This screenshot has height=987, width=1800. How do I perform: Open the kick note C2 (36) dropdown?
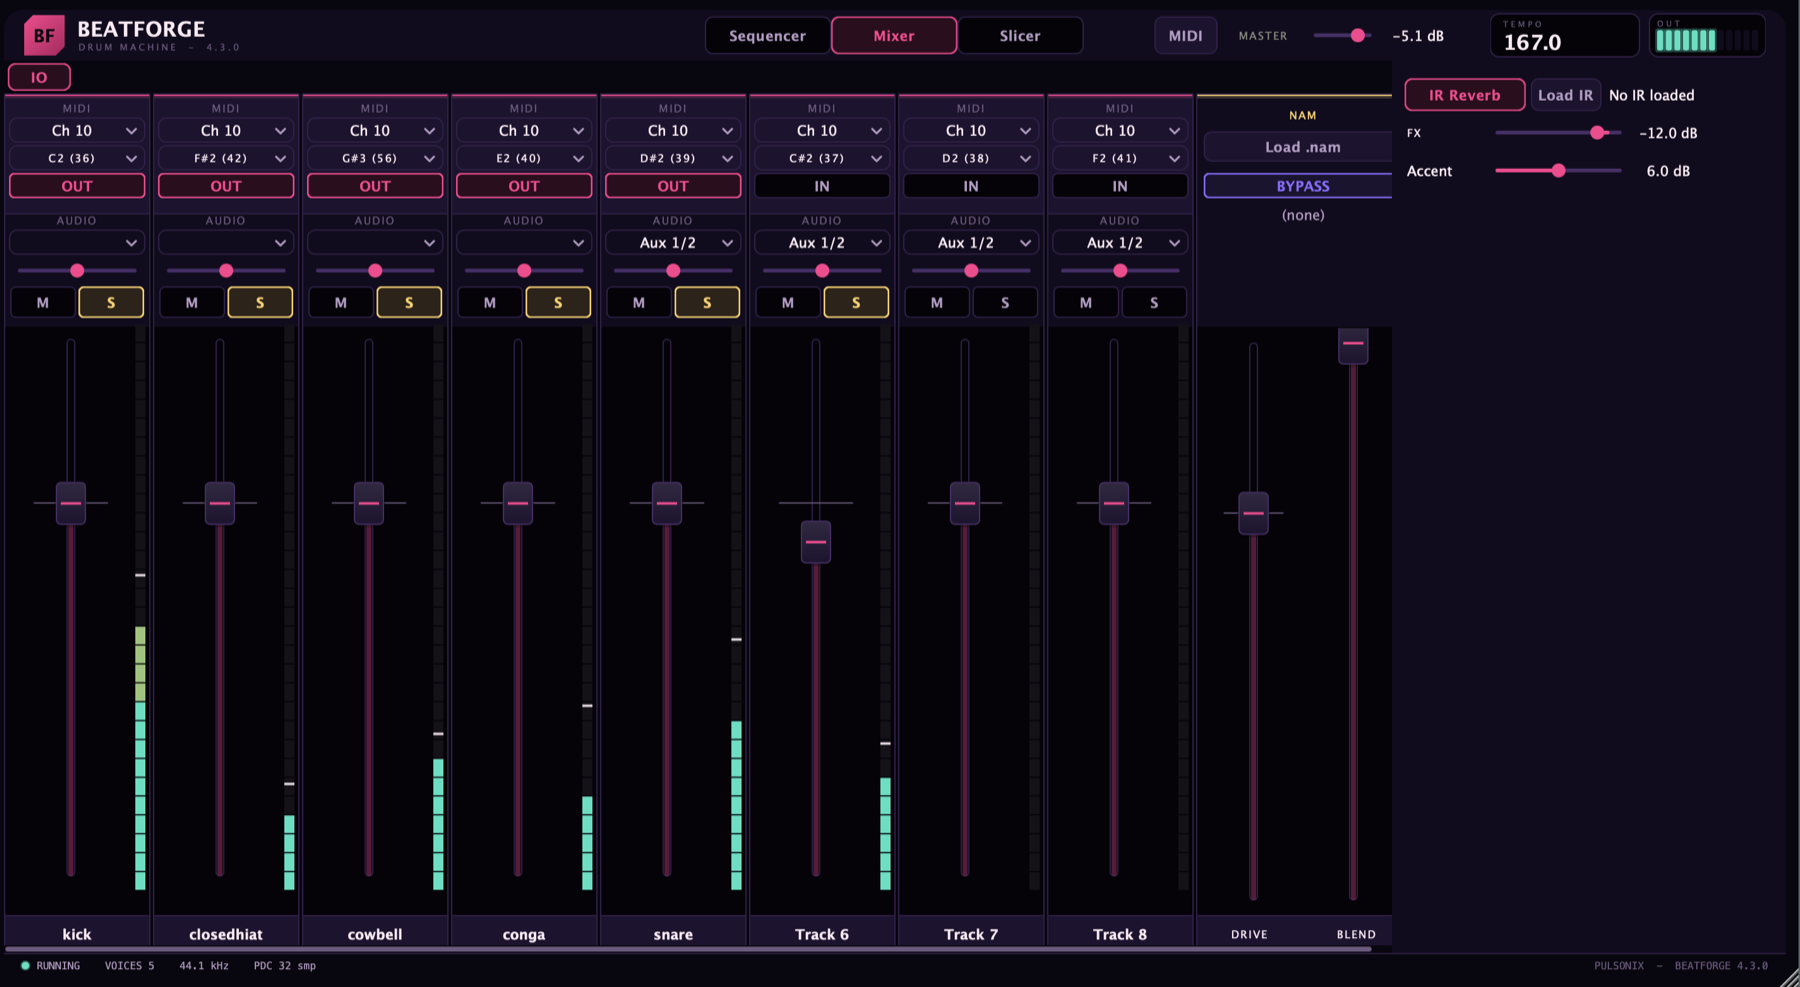click(x=77, y=158)
